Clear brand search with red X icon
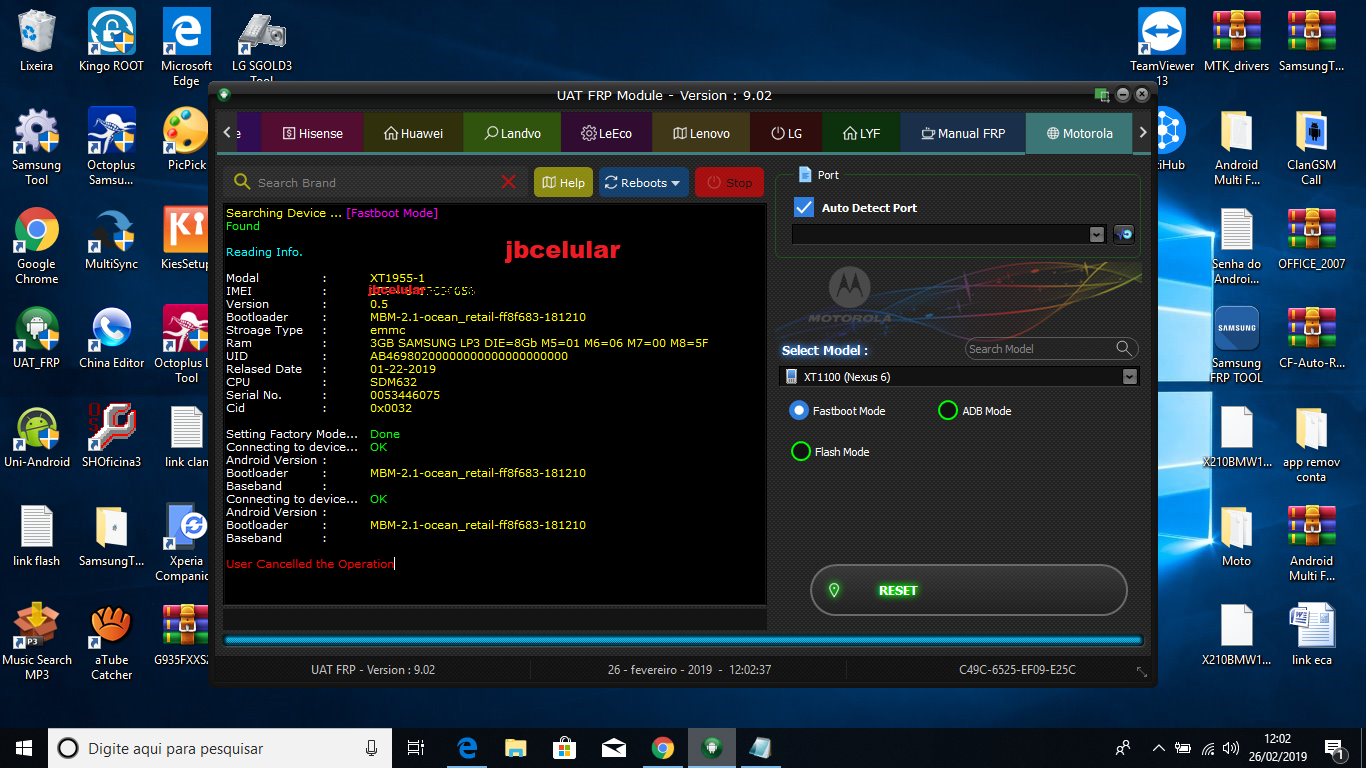Screen dimensions: 1366x768 point(508,182)
